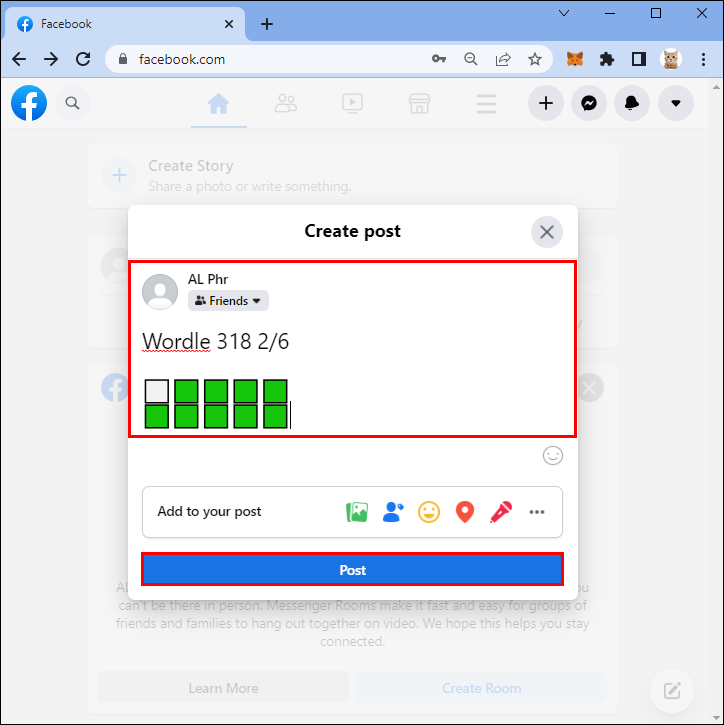Click the Create Room button
Viewport: 724px width, 725px height.
[x=481, y=688]
